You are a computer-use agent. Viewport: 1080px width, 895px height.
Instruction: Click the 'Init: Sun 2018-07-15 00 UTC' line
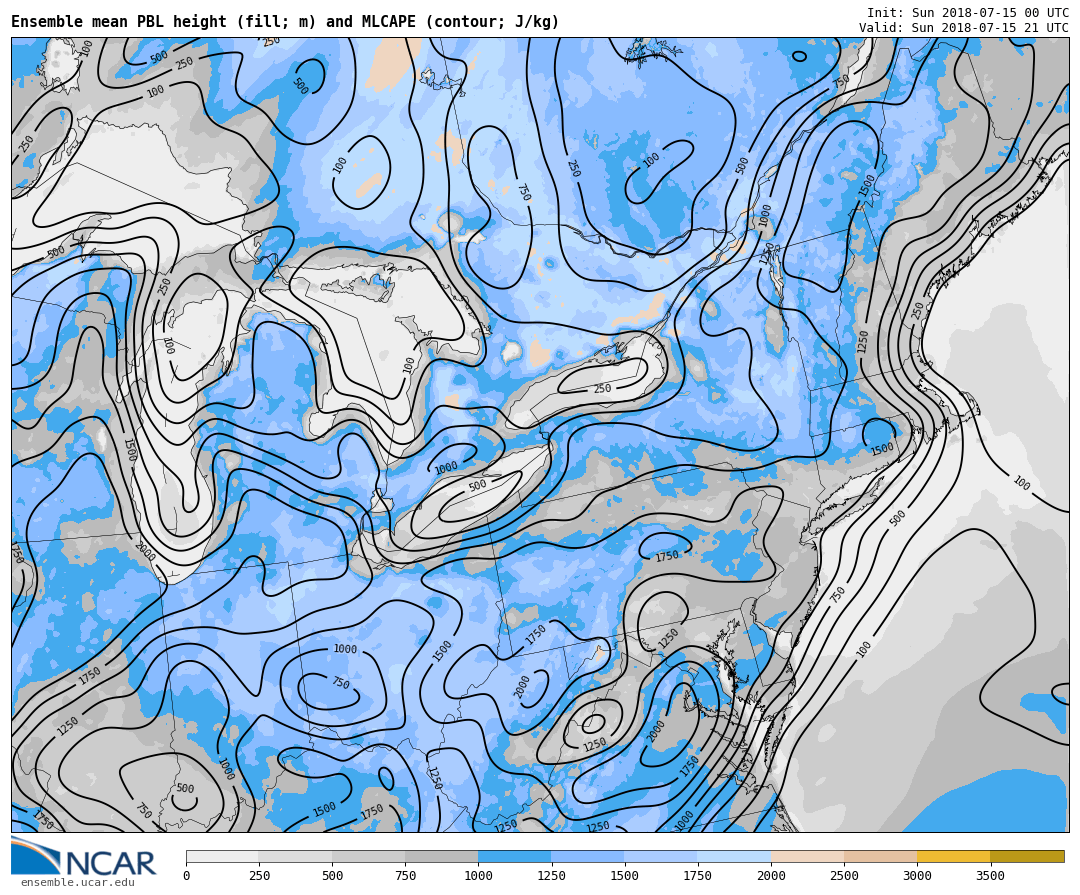coord(968,12)
